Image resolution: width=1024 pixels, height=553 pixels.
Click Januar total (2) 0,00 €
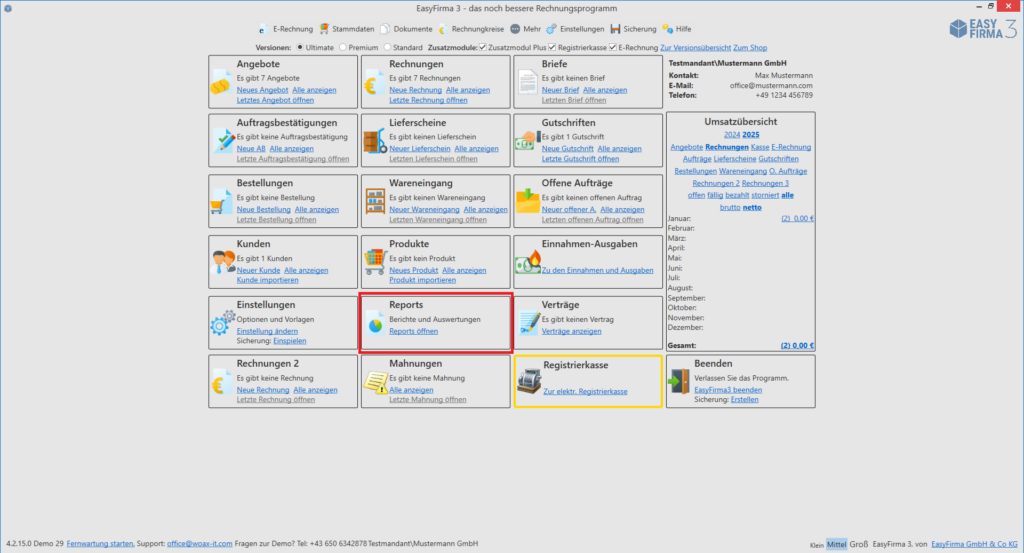tap(797, 219)
